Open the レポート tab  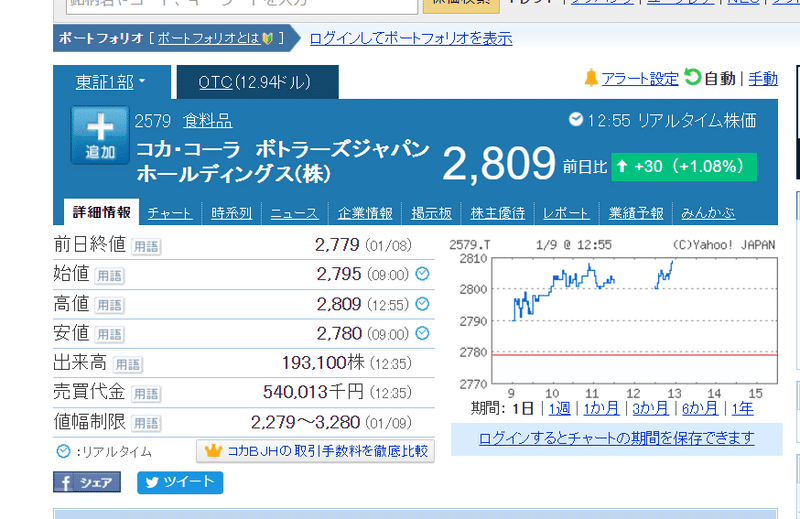566,213
